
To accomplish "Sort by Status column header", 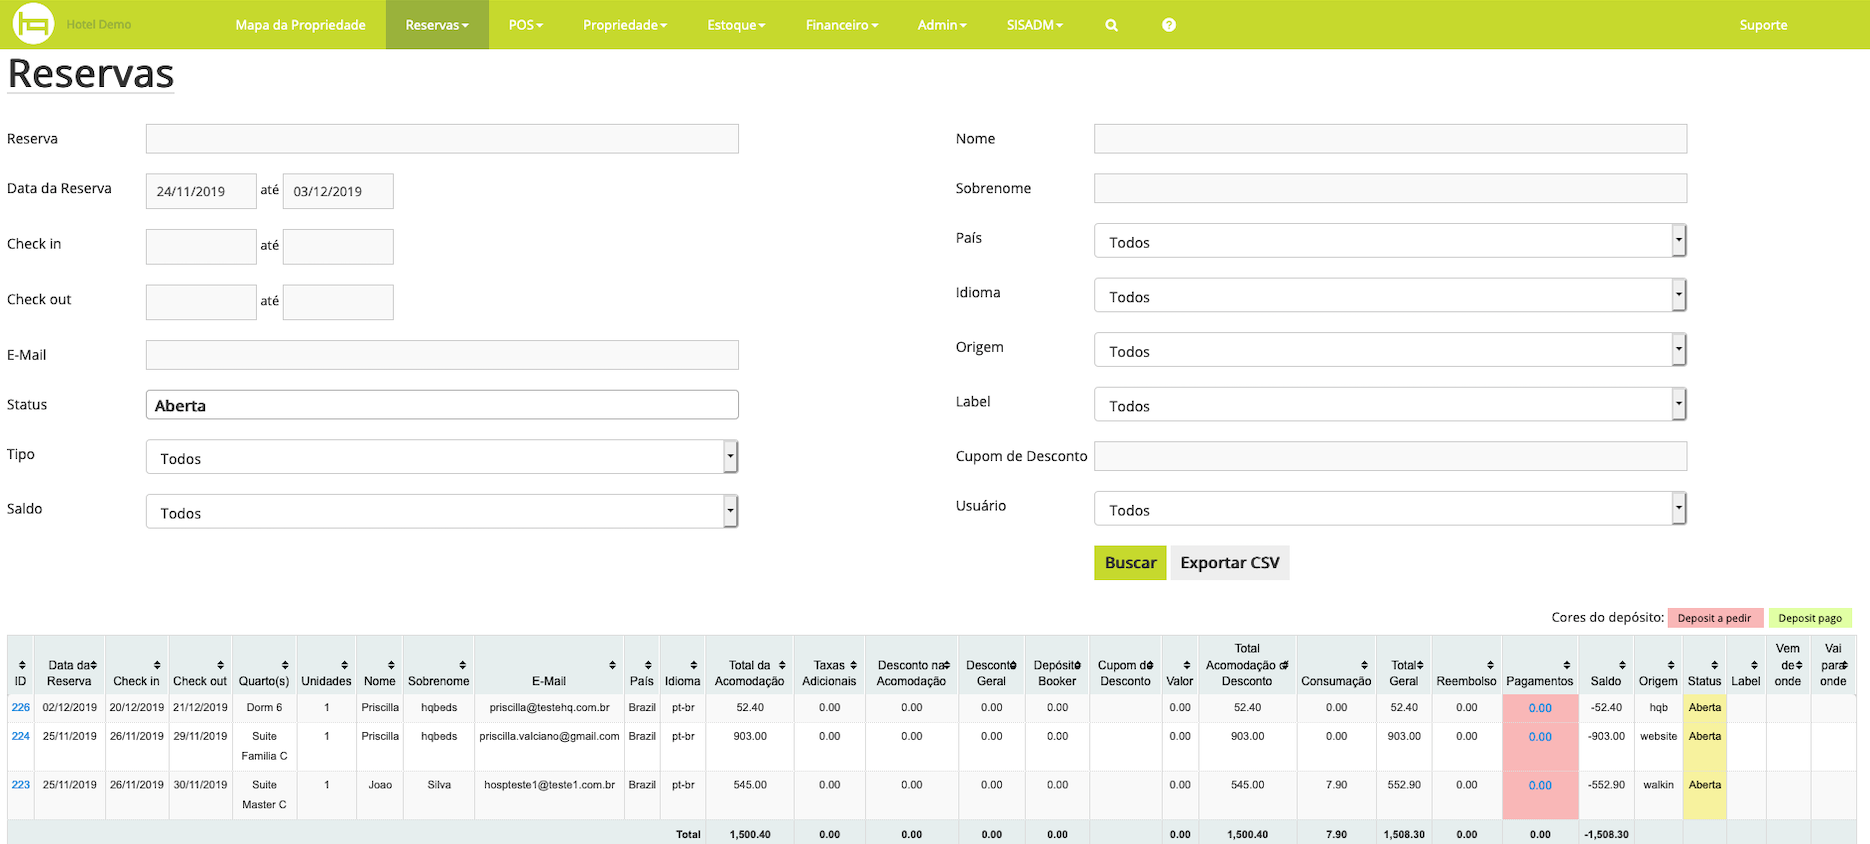I will pyautogui.click(x=1705, y=665).
